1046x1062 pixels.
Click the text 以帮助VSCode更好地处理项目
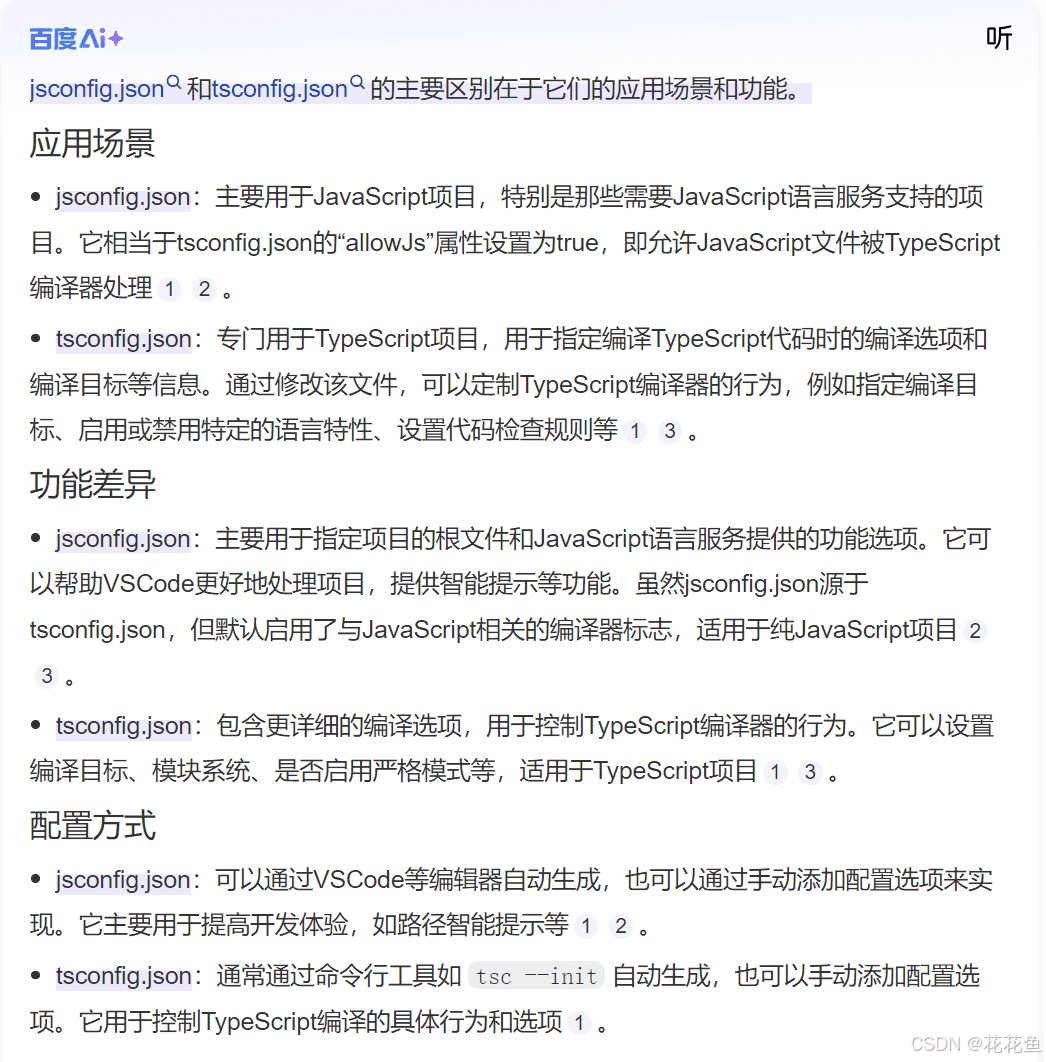pyautogui.click(x=198, y=584)
